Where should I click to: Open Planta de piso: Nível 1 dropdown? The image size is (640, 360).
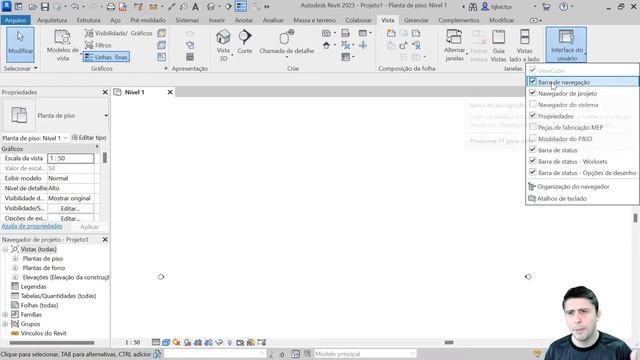(35, 138)
